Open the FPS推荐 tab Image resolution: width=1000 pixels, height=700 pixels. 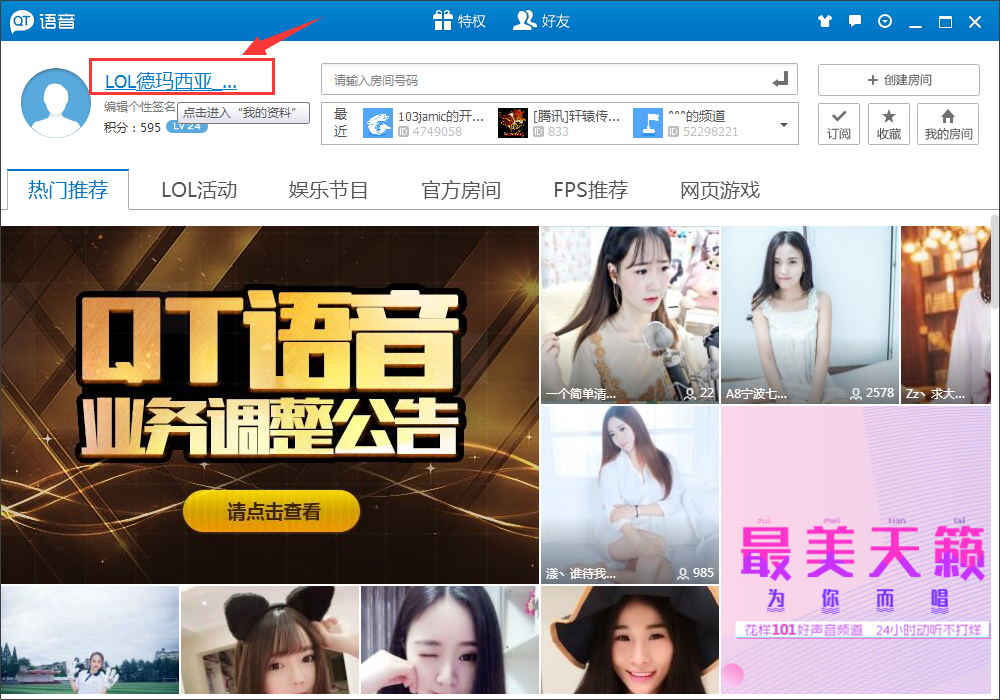pos(590,190)
